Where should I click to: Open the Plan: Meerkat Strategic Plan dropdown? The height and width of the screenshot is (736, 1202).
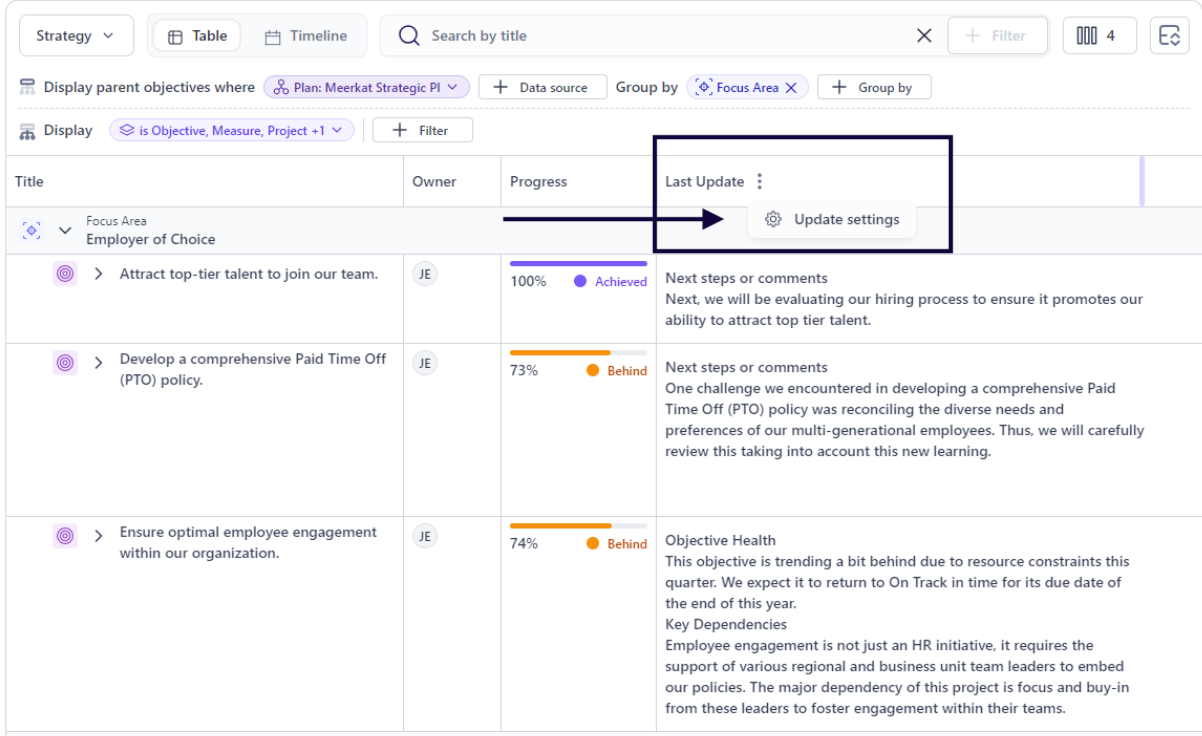[x=366, y=88]
